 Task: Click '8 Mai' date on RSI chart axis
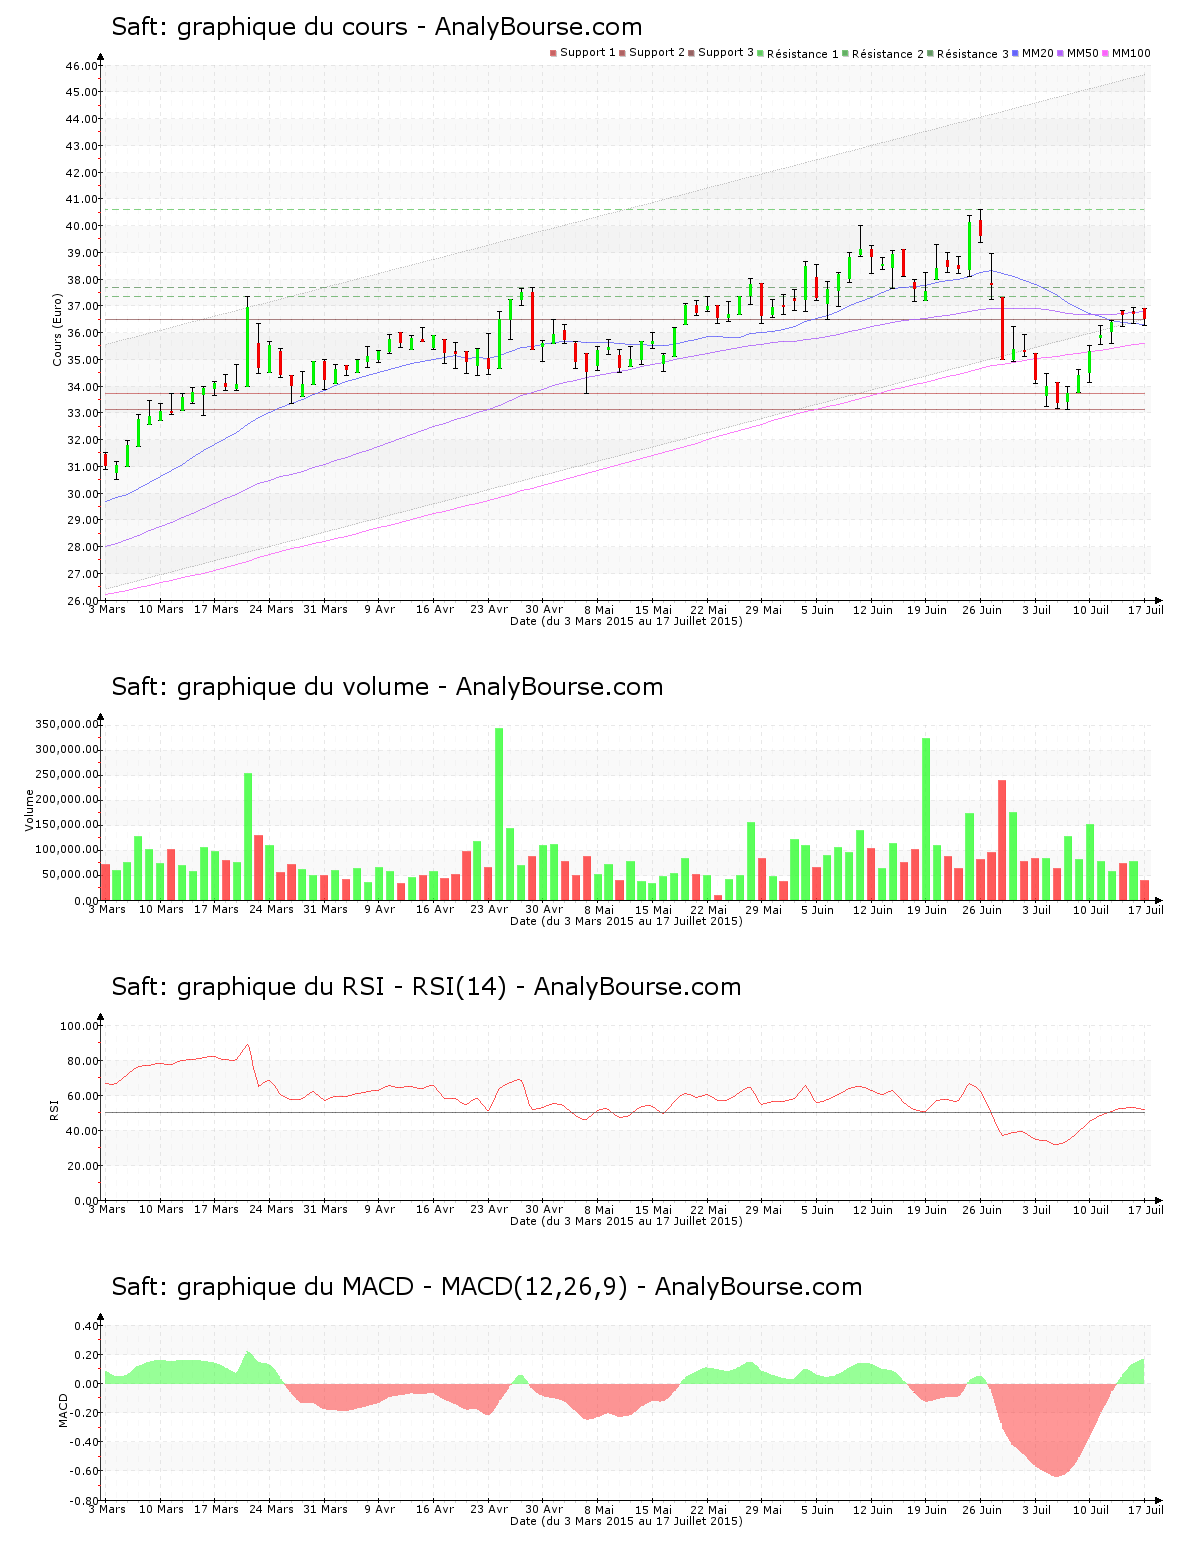tap(598, 1210)
